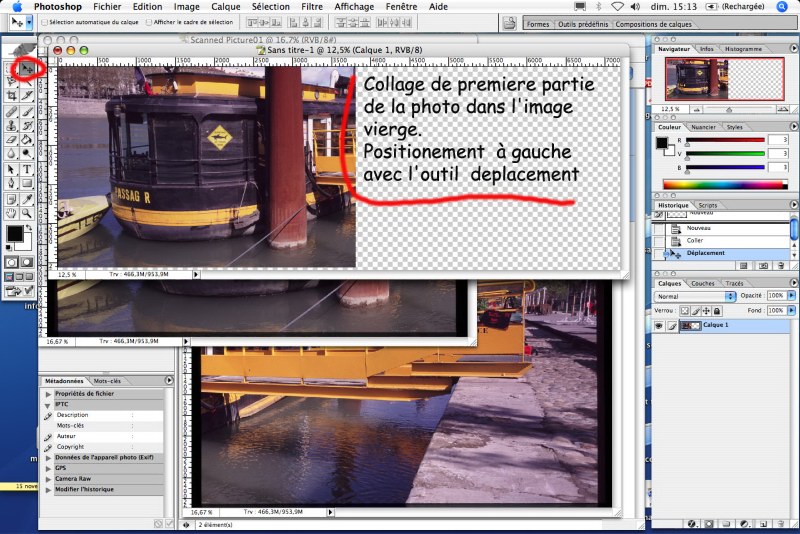Select the Path Selection arrow tool
The image size is (800, 534).
click(x=11, y=169)
